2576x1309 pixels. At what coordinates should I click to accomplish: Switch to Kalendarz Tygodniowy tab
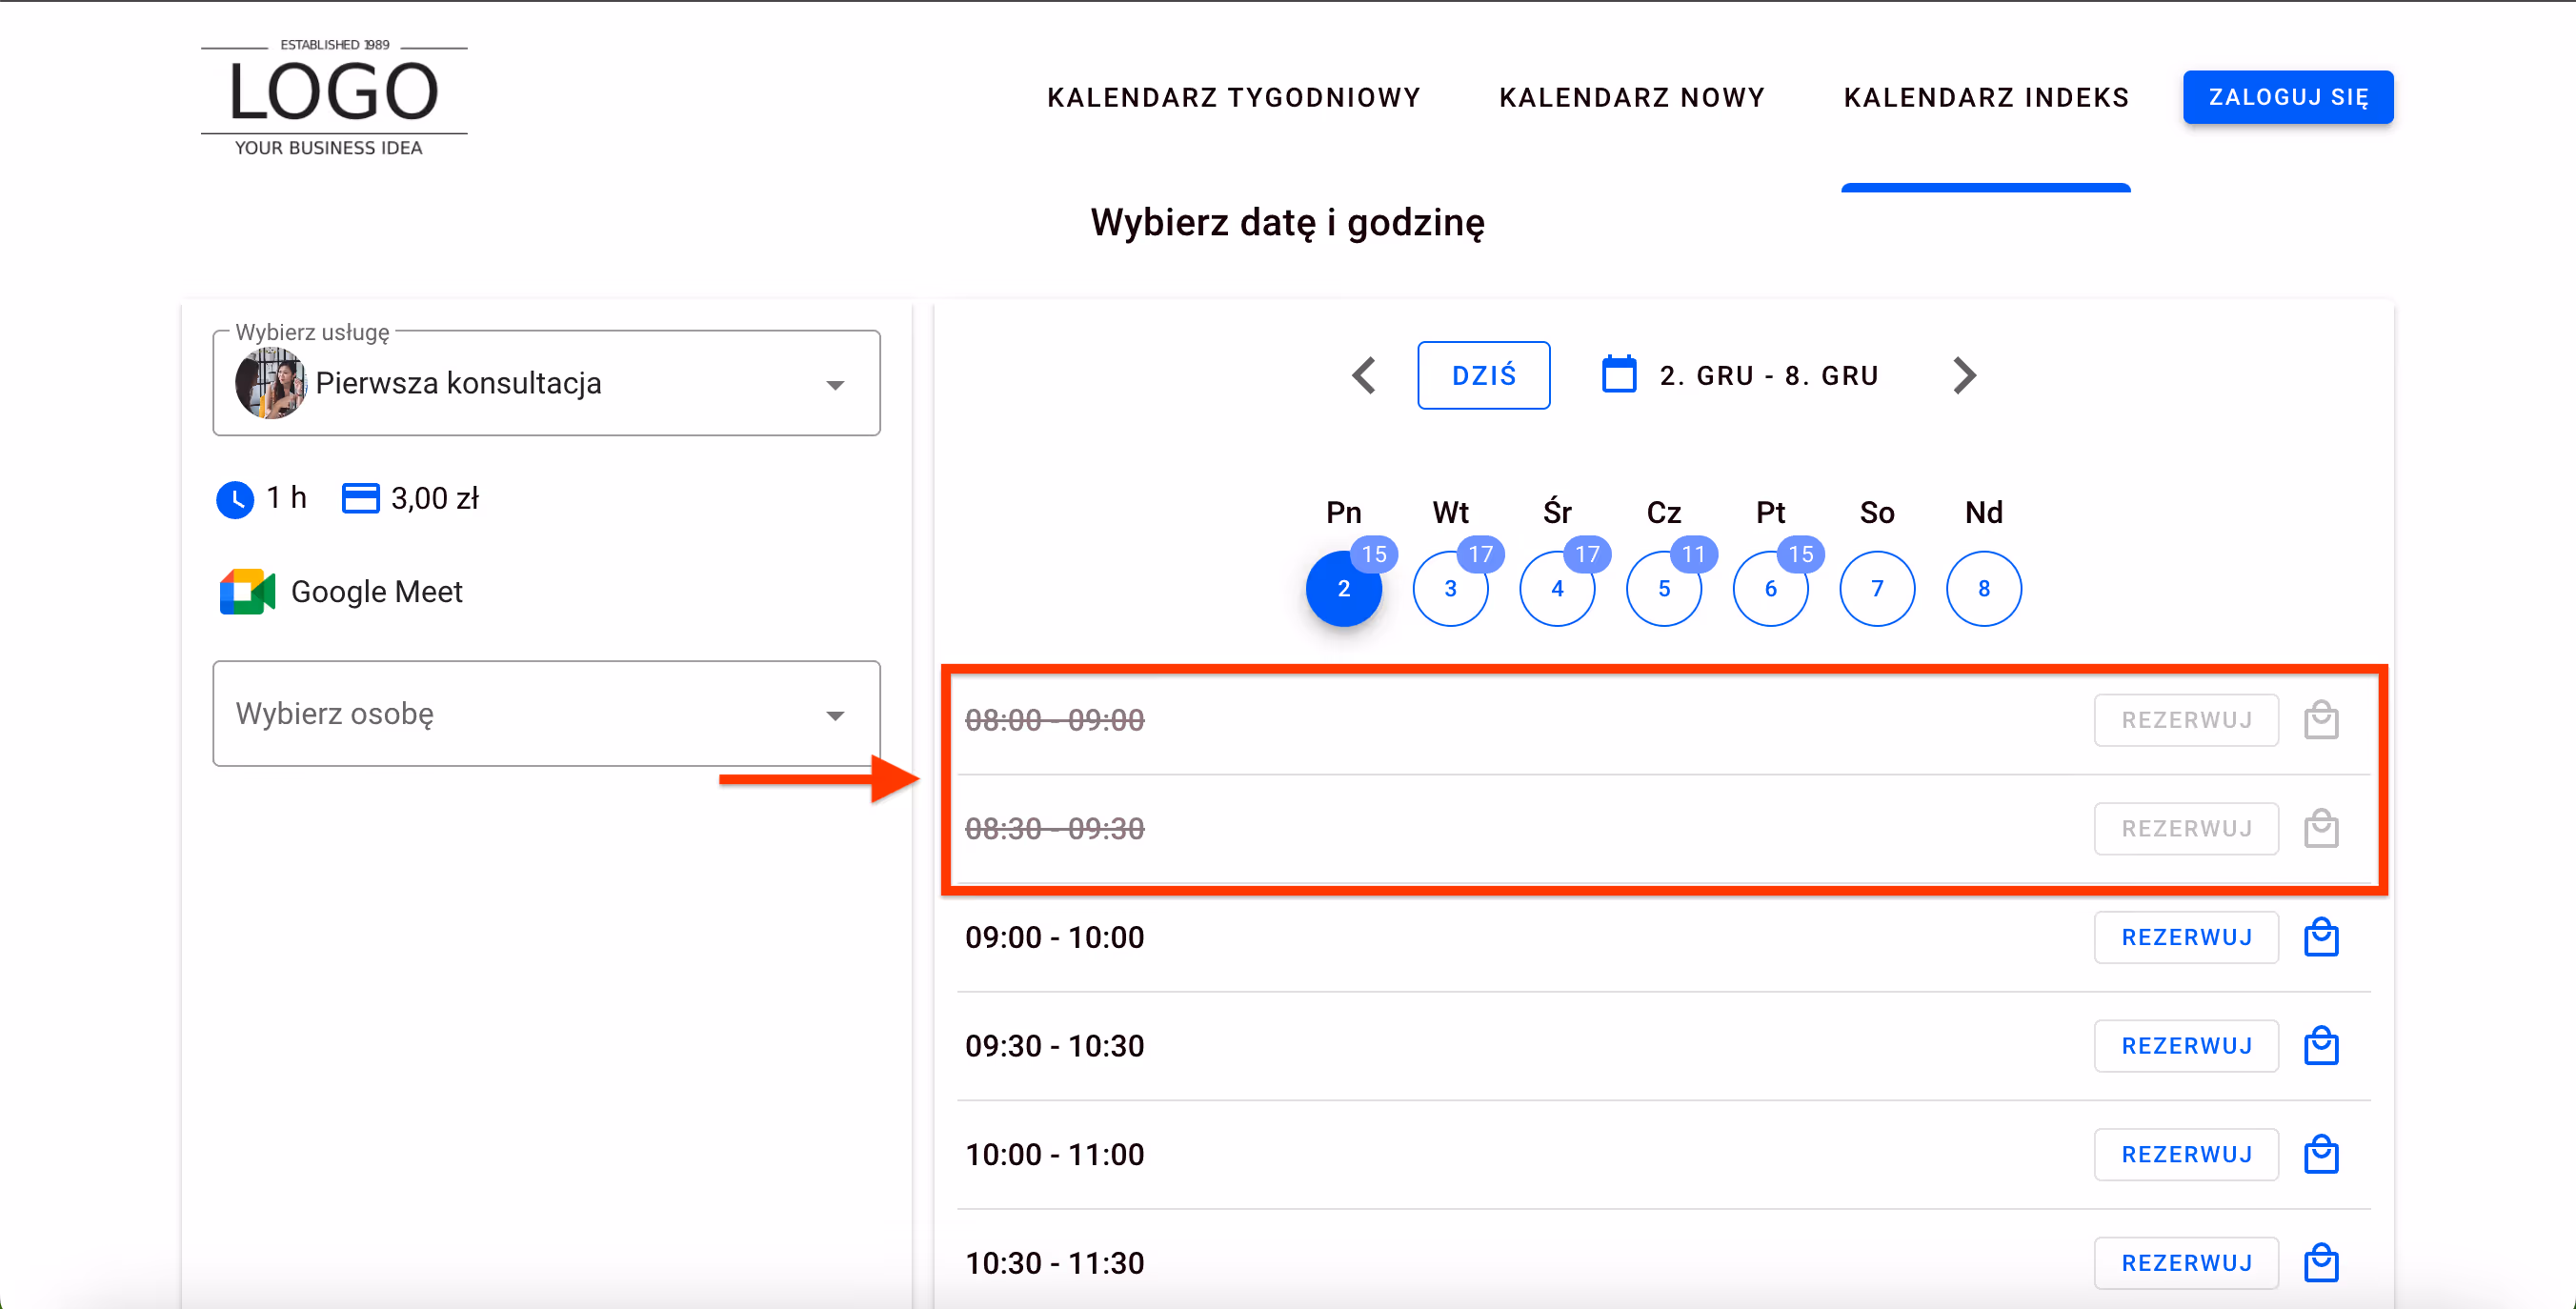click(x=1234, y=96)
